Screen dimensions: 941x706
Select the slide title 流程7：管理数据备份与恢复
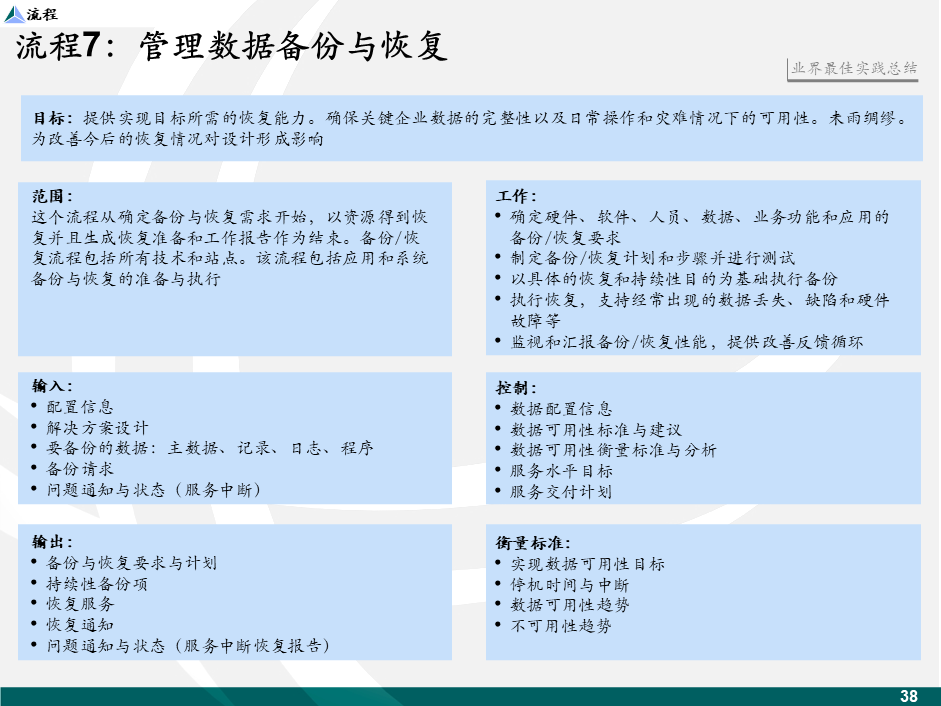coord(232,46)
